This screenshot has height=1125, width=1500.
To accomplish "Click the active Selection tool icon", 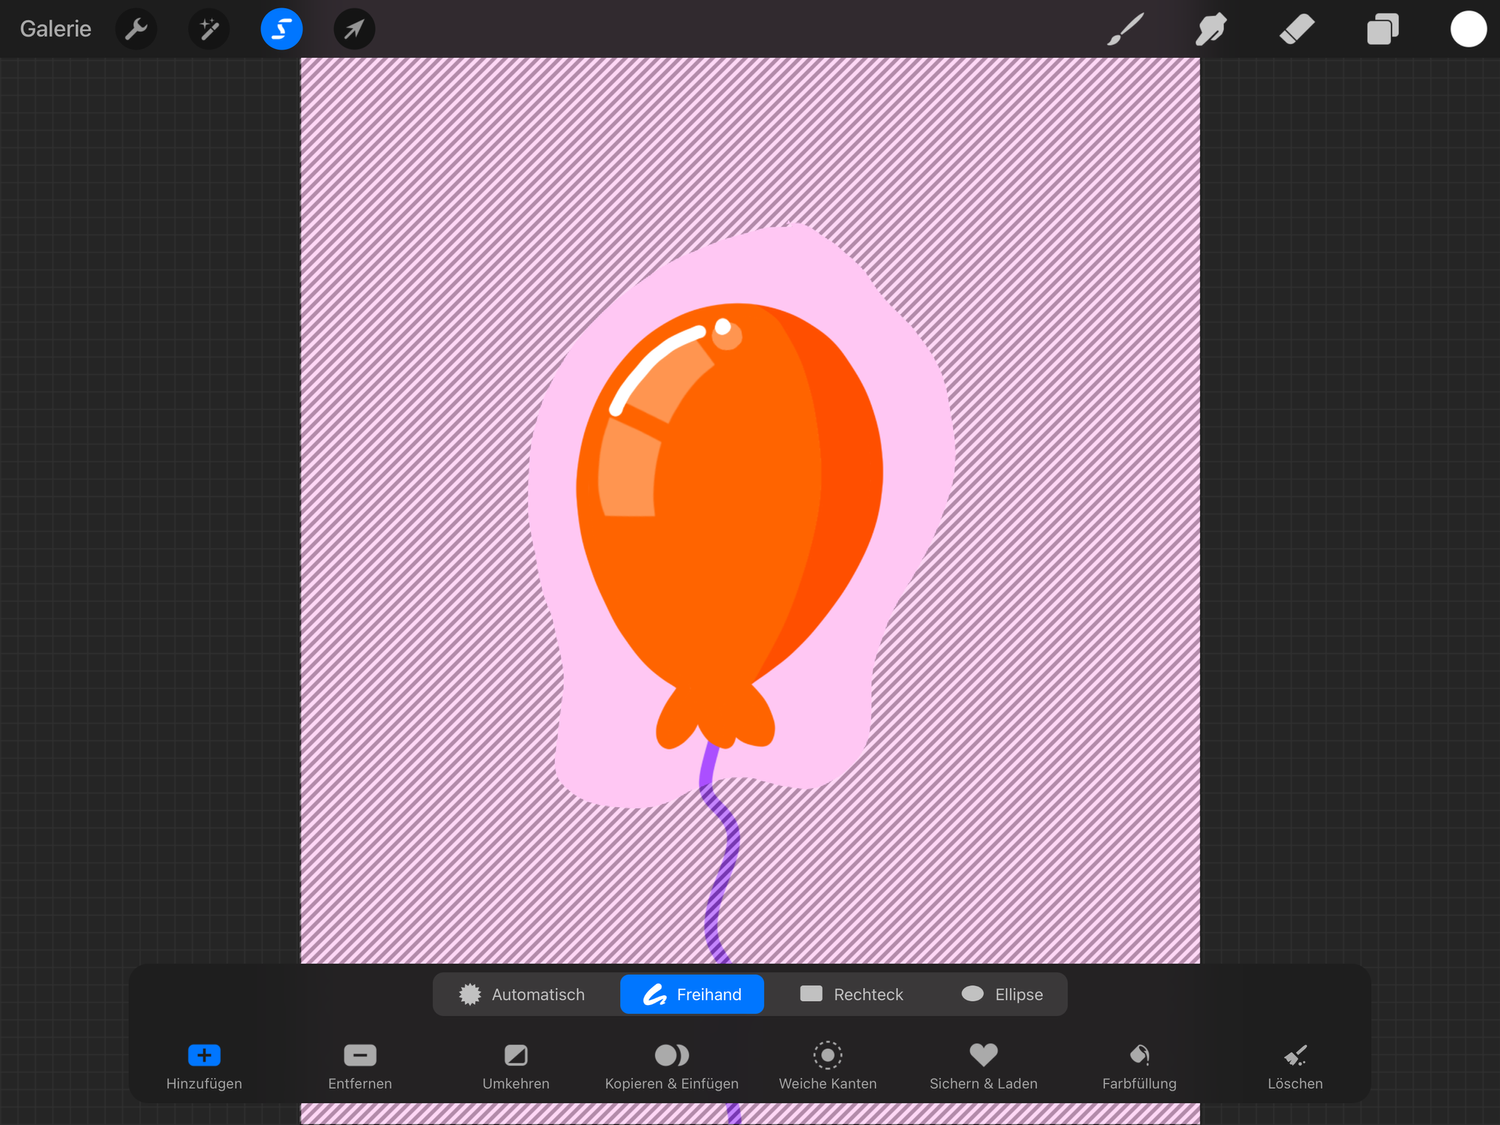I will click(281, 29).
